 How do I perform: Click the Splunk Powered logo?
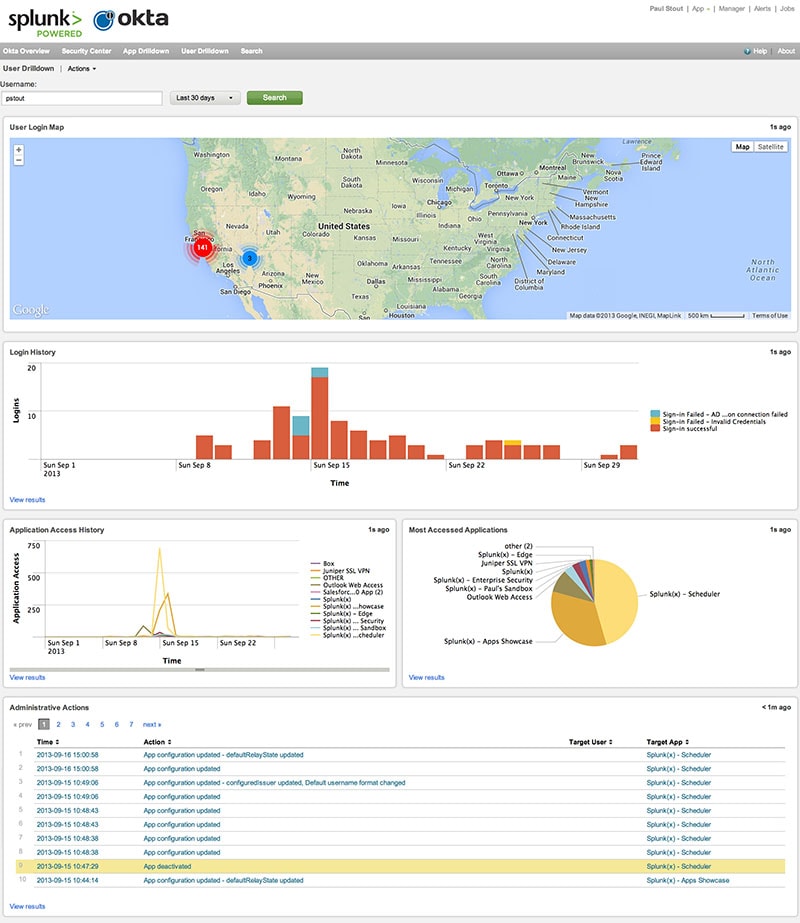tap(45, 23)
